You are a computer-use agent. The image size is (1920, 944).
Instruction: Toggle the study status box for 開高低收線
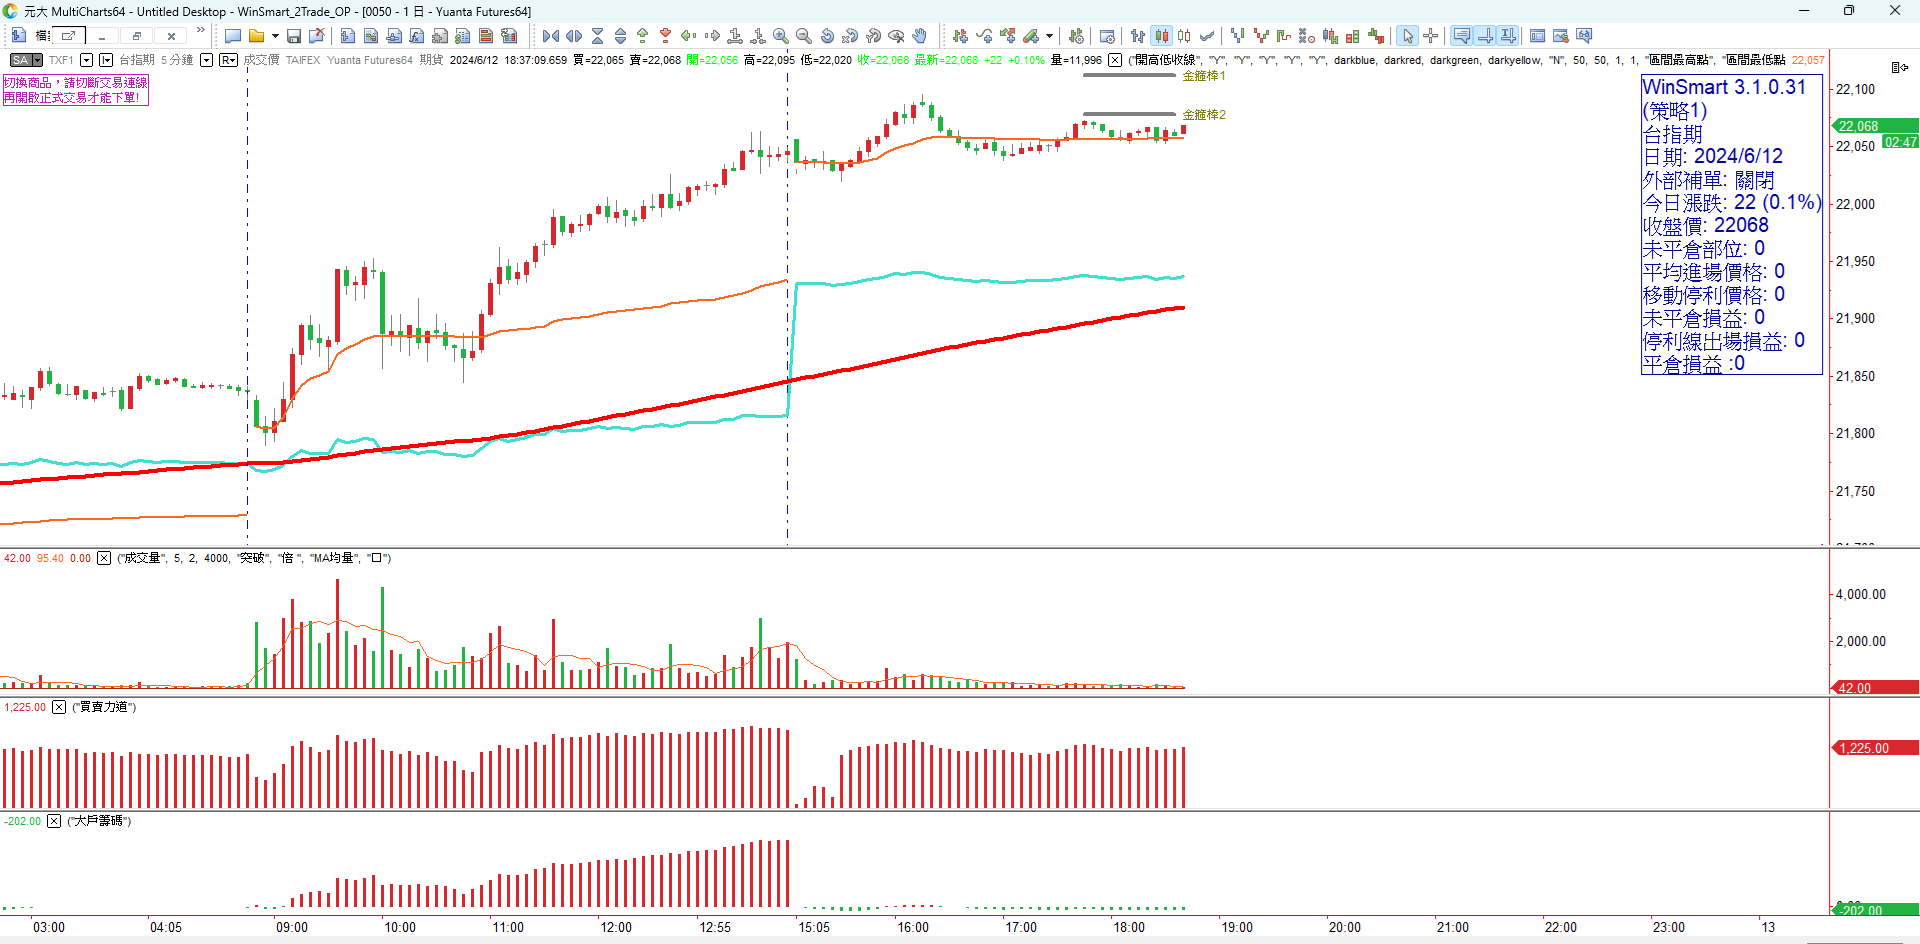tap(1115, 60)
